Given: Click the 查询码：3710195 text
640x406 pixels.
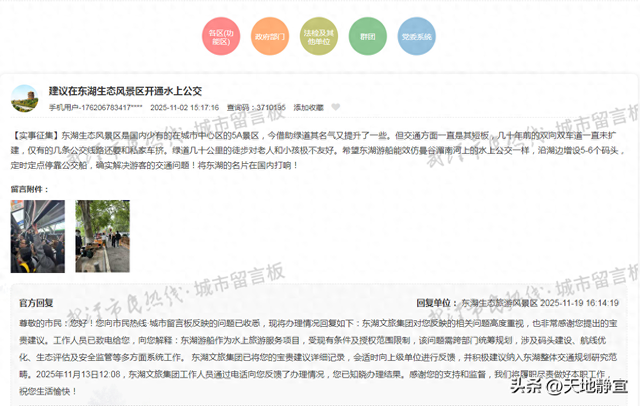Looking at the screenshot, I should (x=256, y=107).
